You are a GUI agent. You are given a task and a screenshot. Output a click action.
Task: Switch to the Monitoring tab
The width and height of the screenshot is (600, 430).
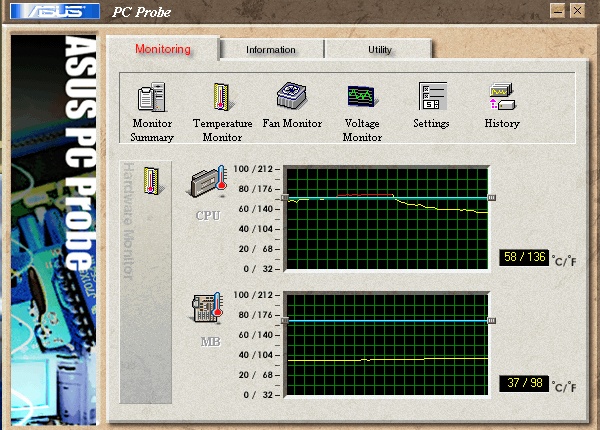[x=163, y=49]
